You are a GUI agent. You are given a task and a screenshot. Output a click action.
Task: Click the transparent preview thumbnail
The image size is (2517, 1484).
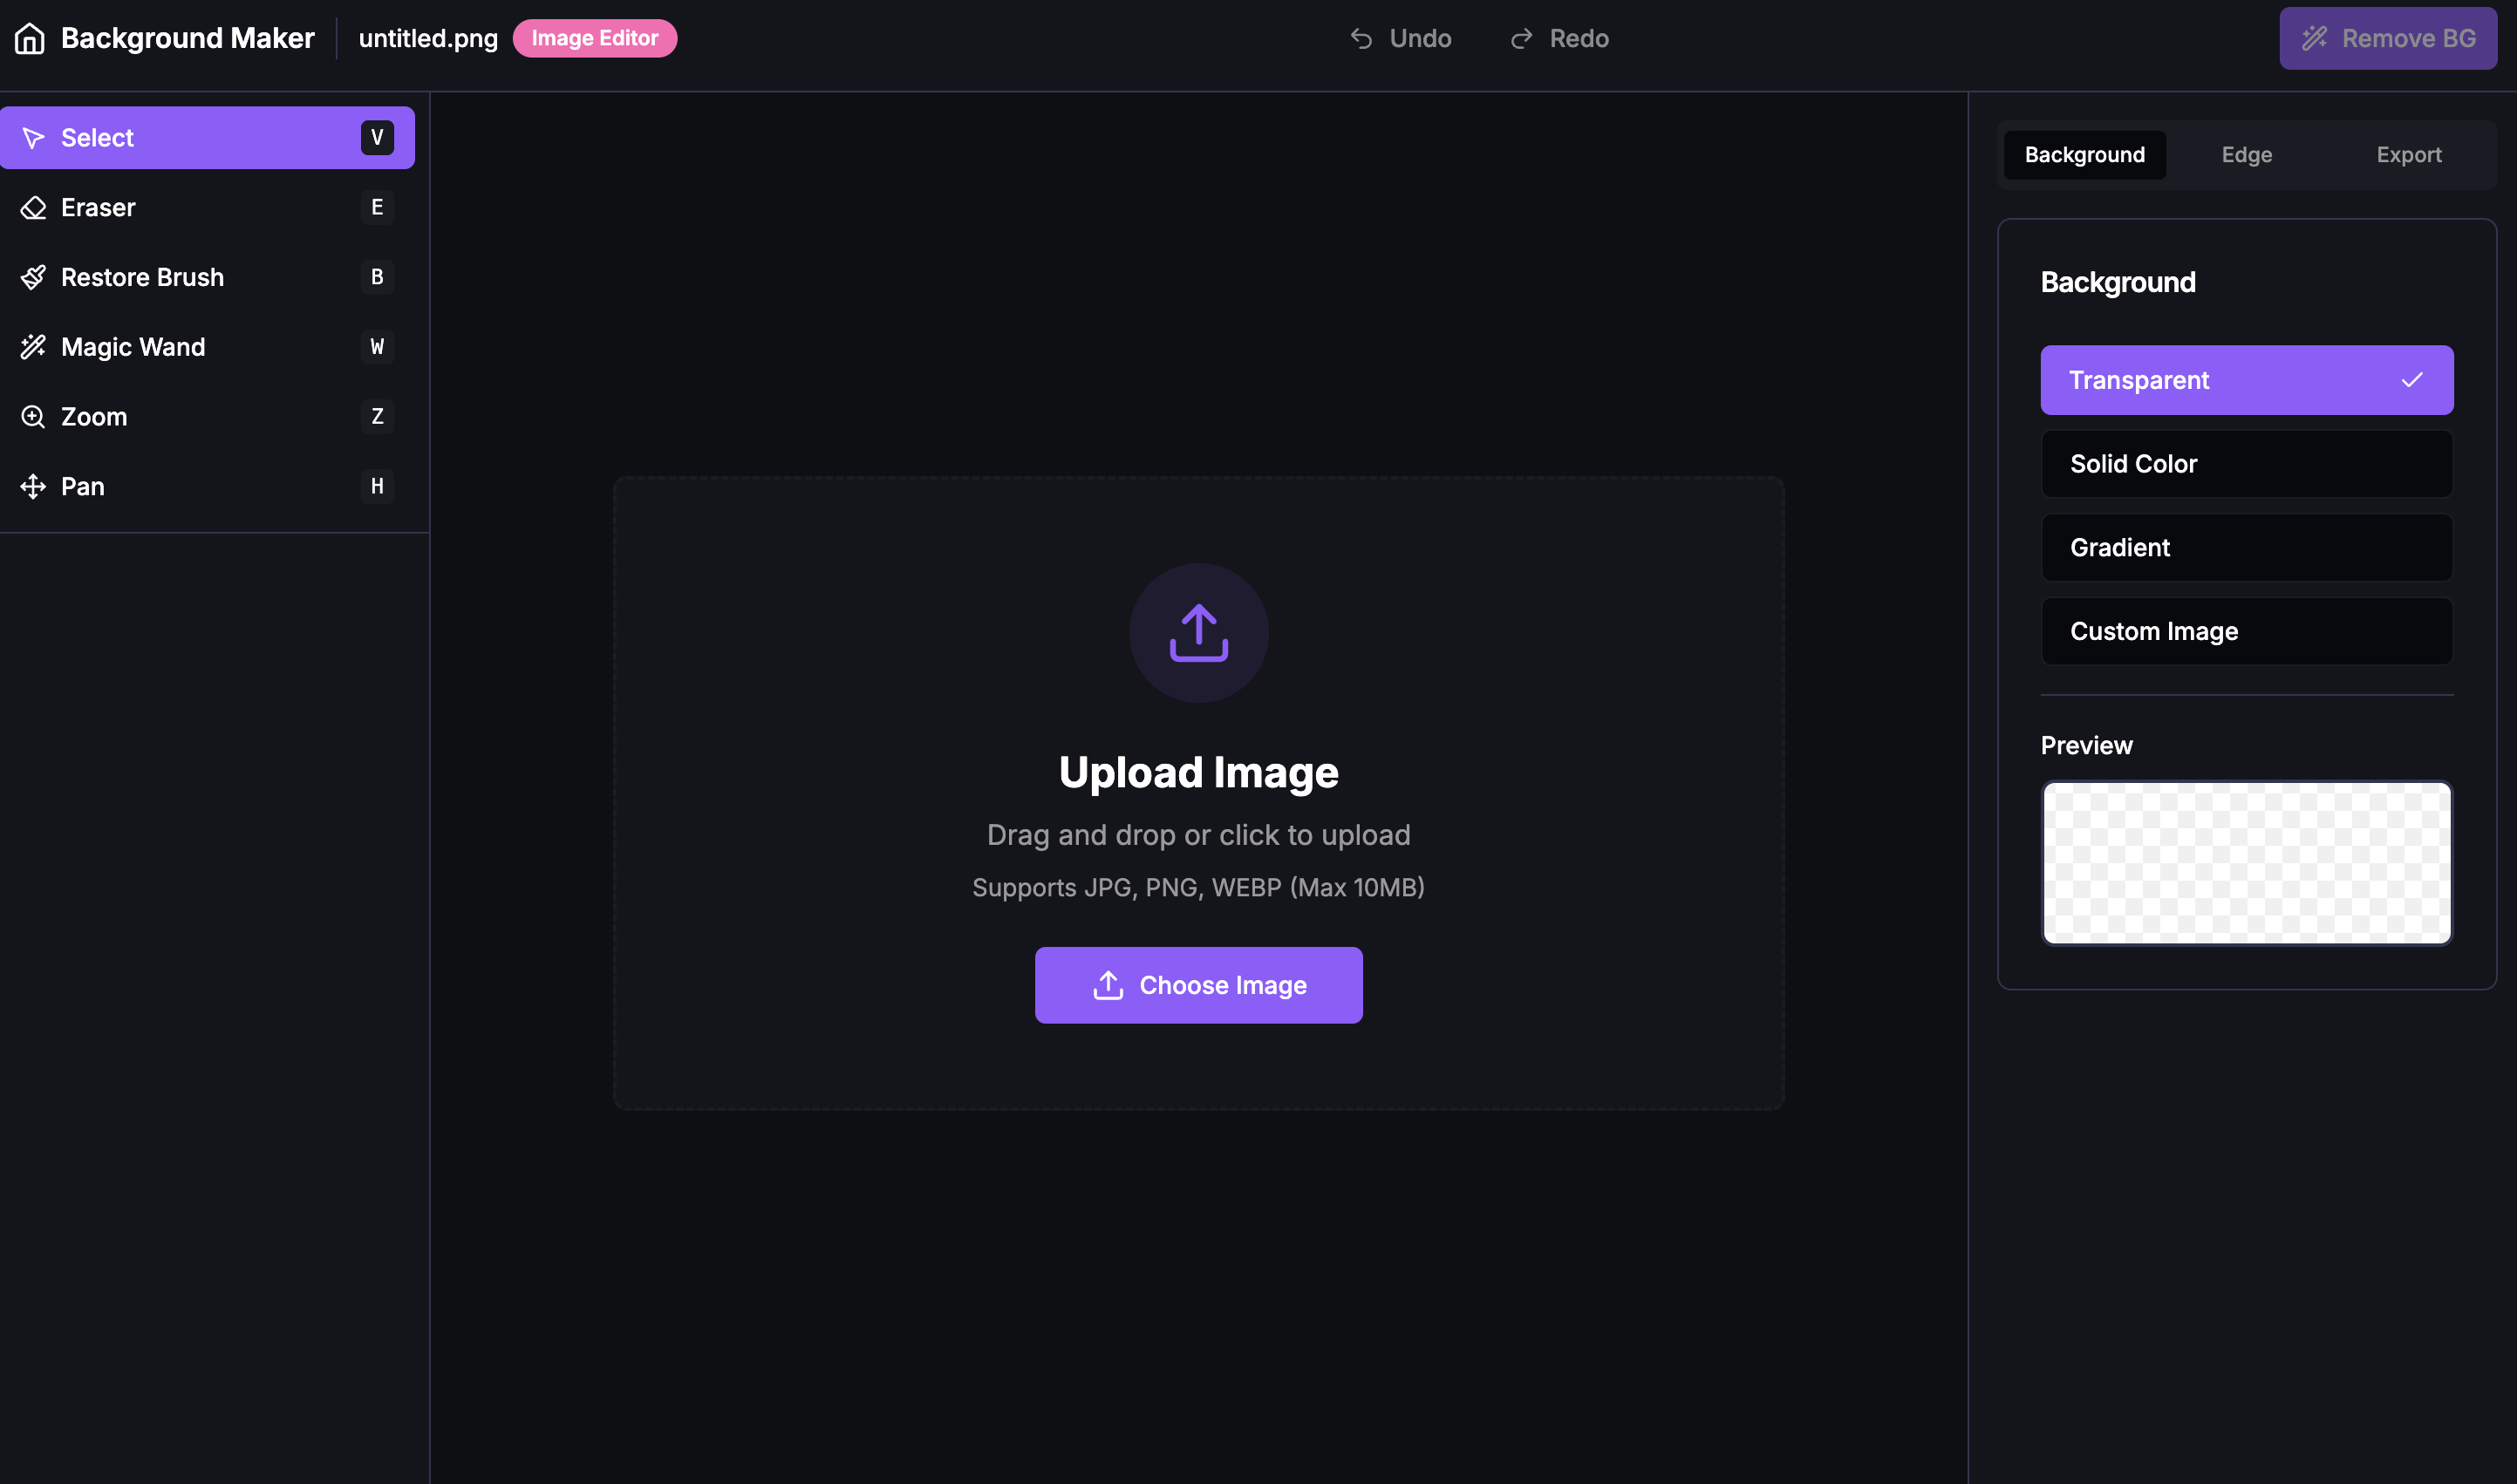point(2245,862)
